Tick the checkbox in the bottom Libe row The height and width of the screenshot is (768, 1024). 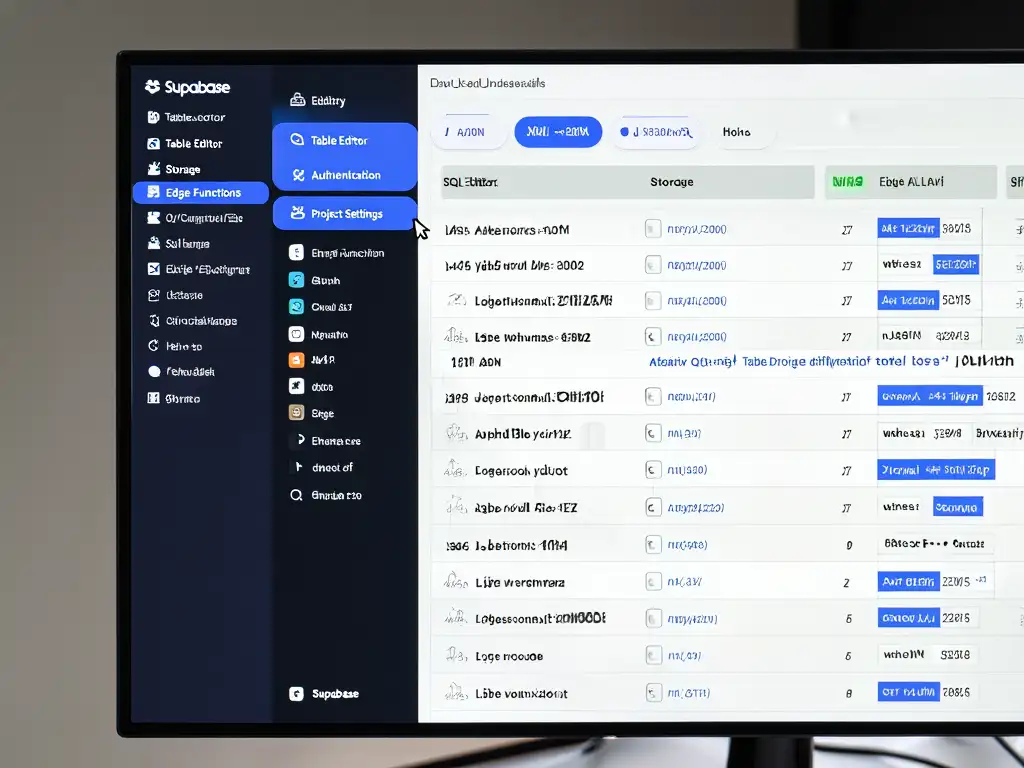tap(653, 692)
